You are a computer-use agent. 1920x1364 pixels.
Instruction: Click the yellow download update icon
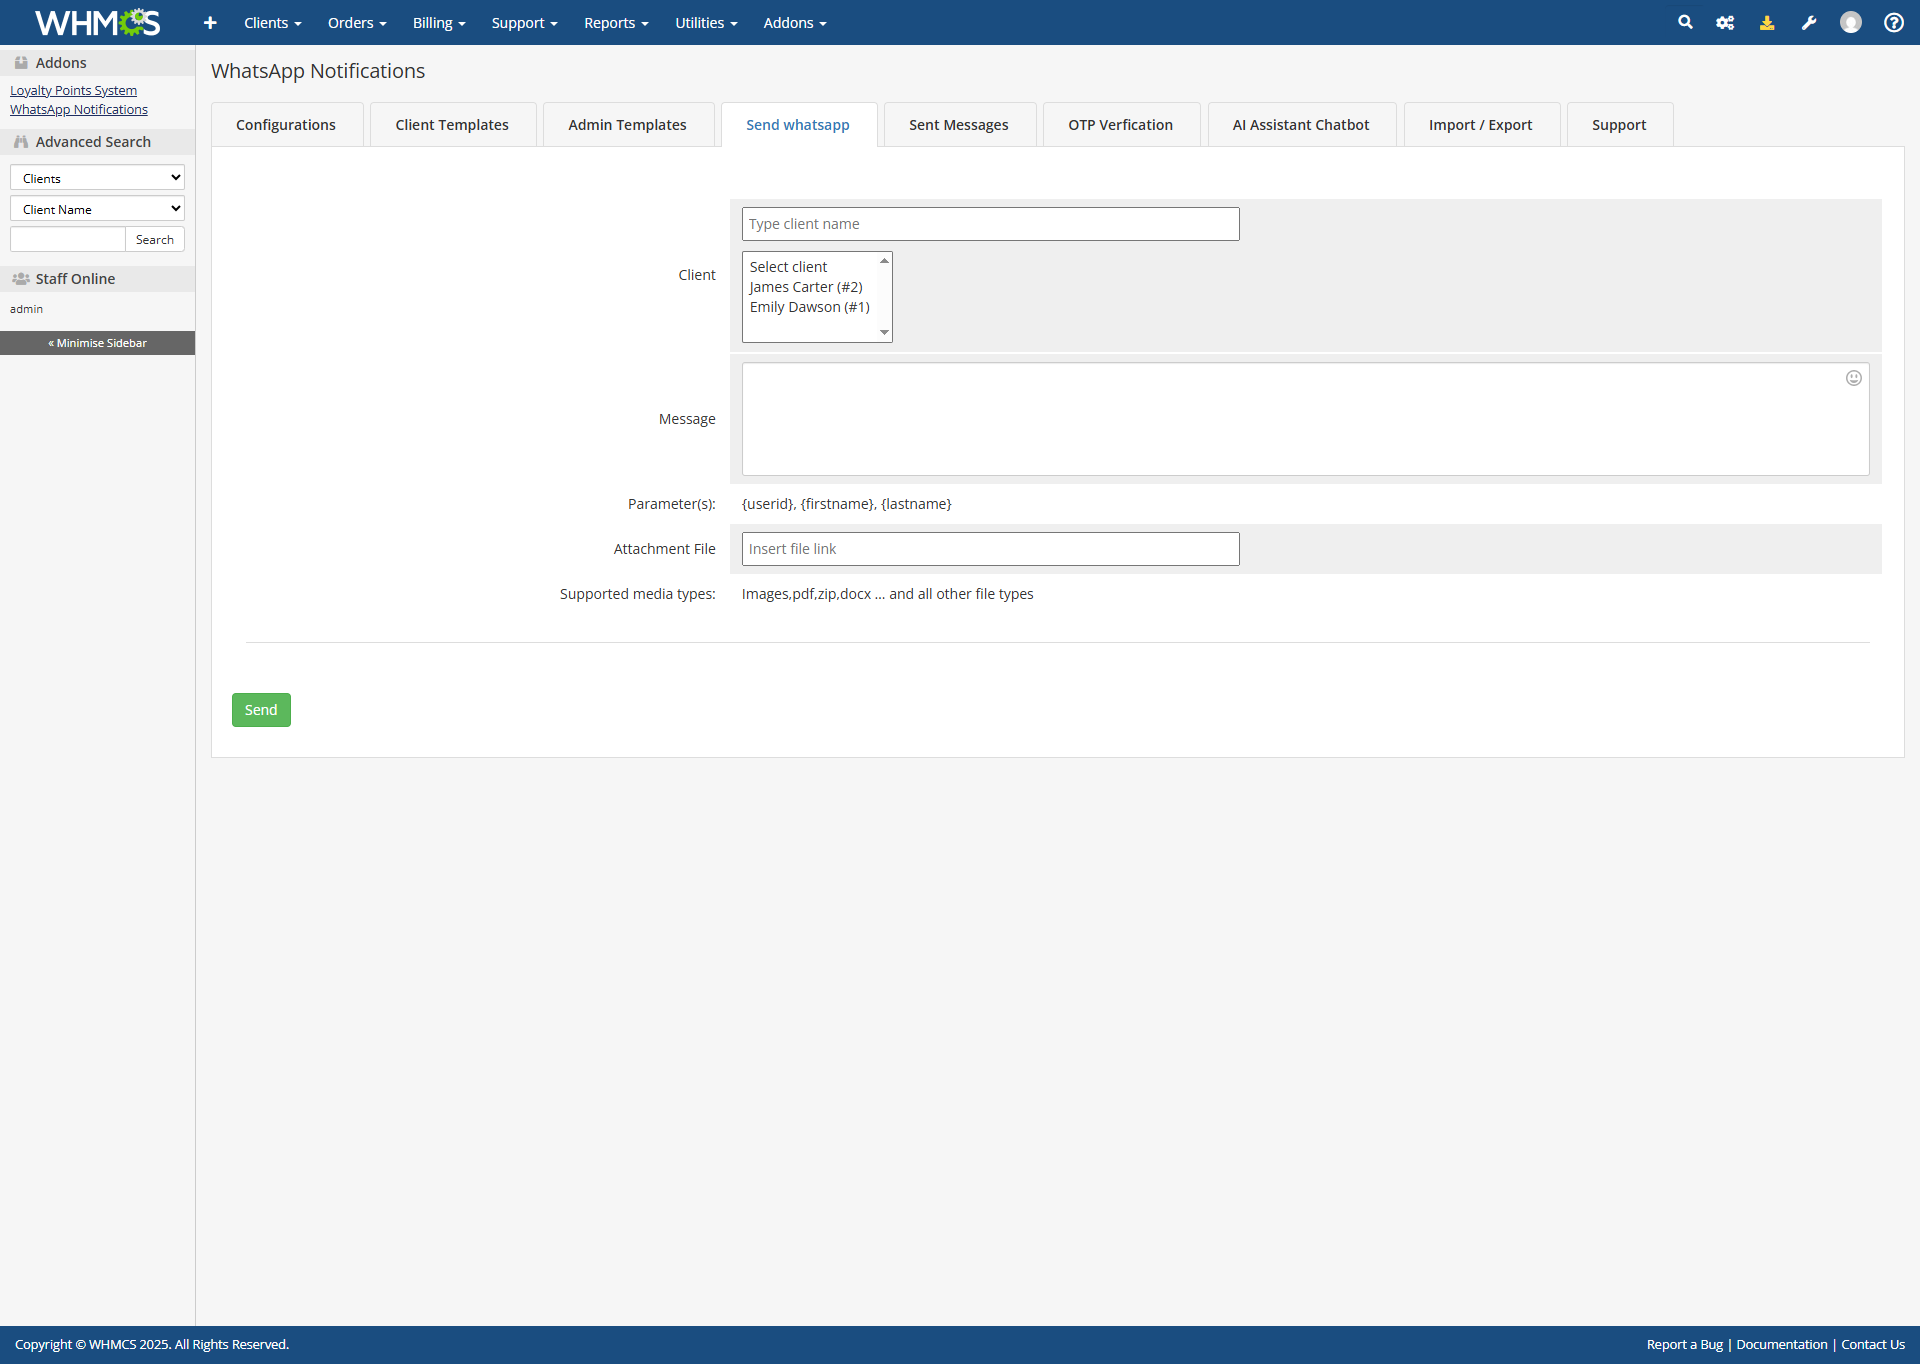tap(1767, 22)
